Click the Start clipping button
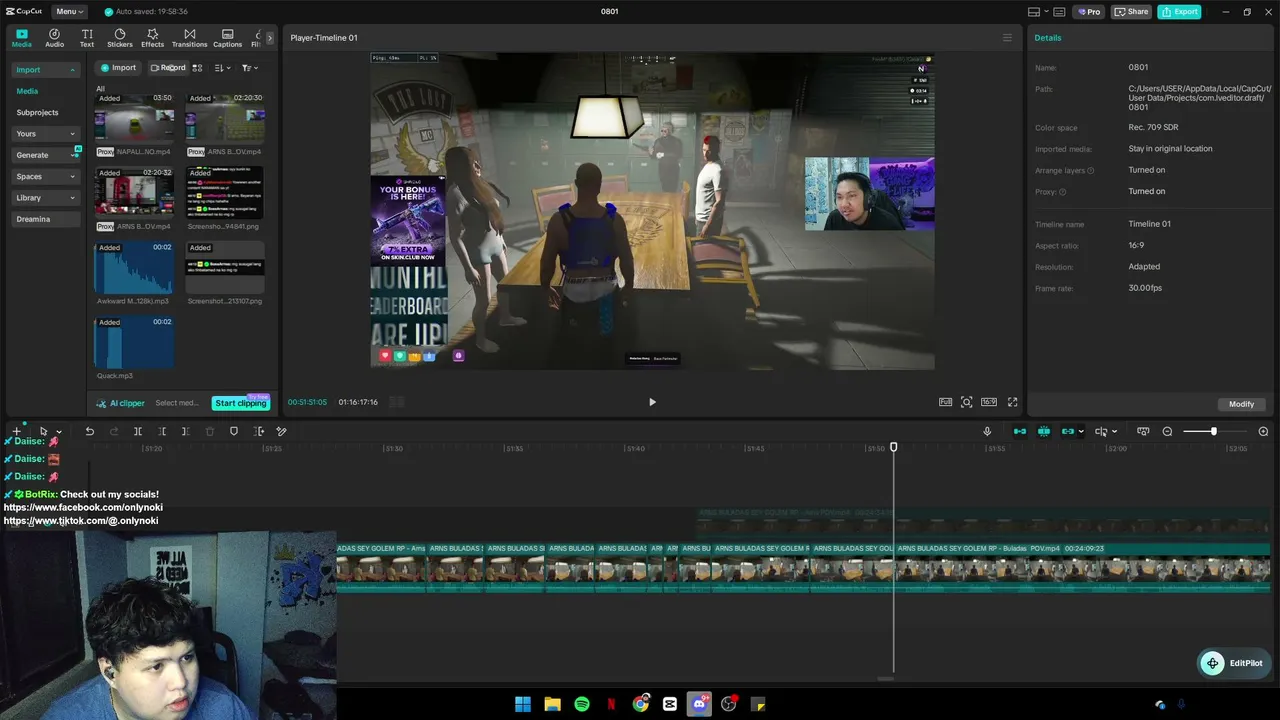The image size is (1280, 720). click(241, 403)
